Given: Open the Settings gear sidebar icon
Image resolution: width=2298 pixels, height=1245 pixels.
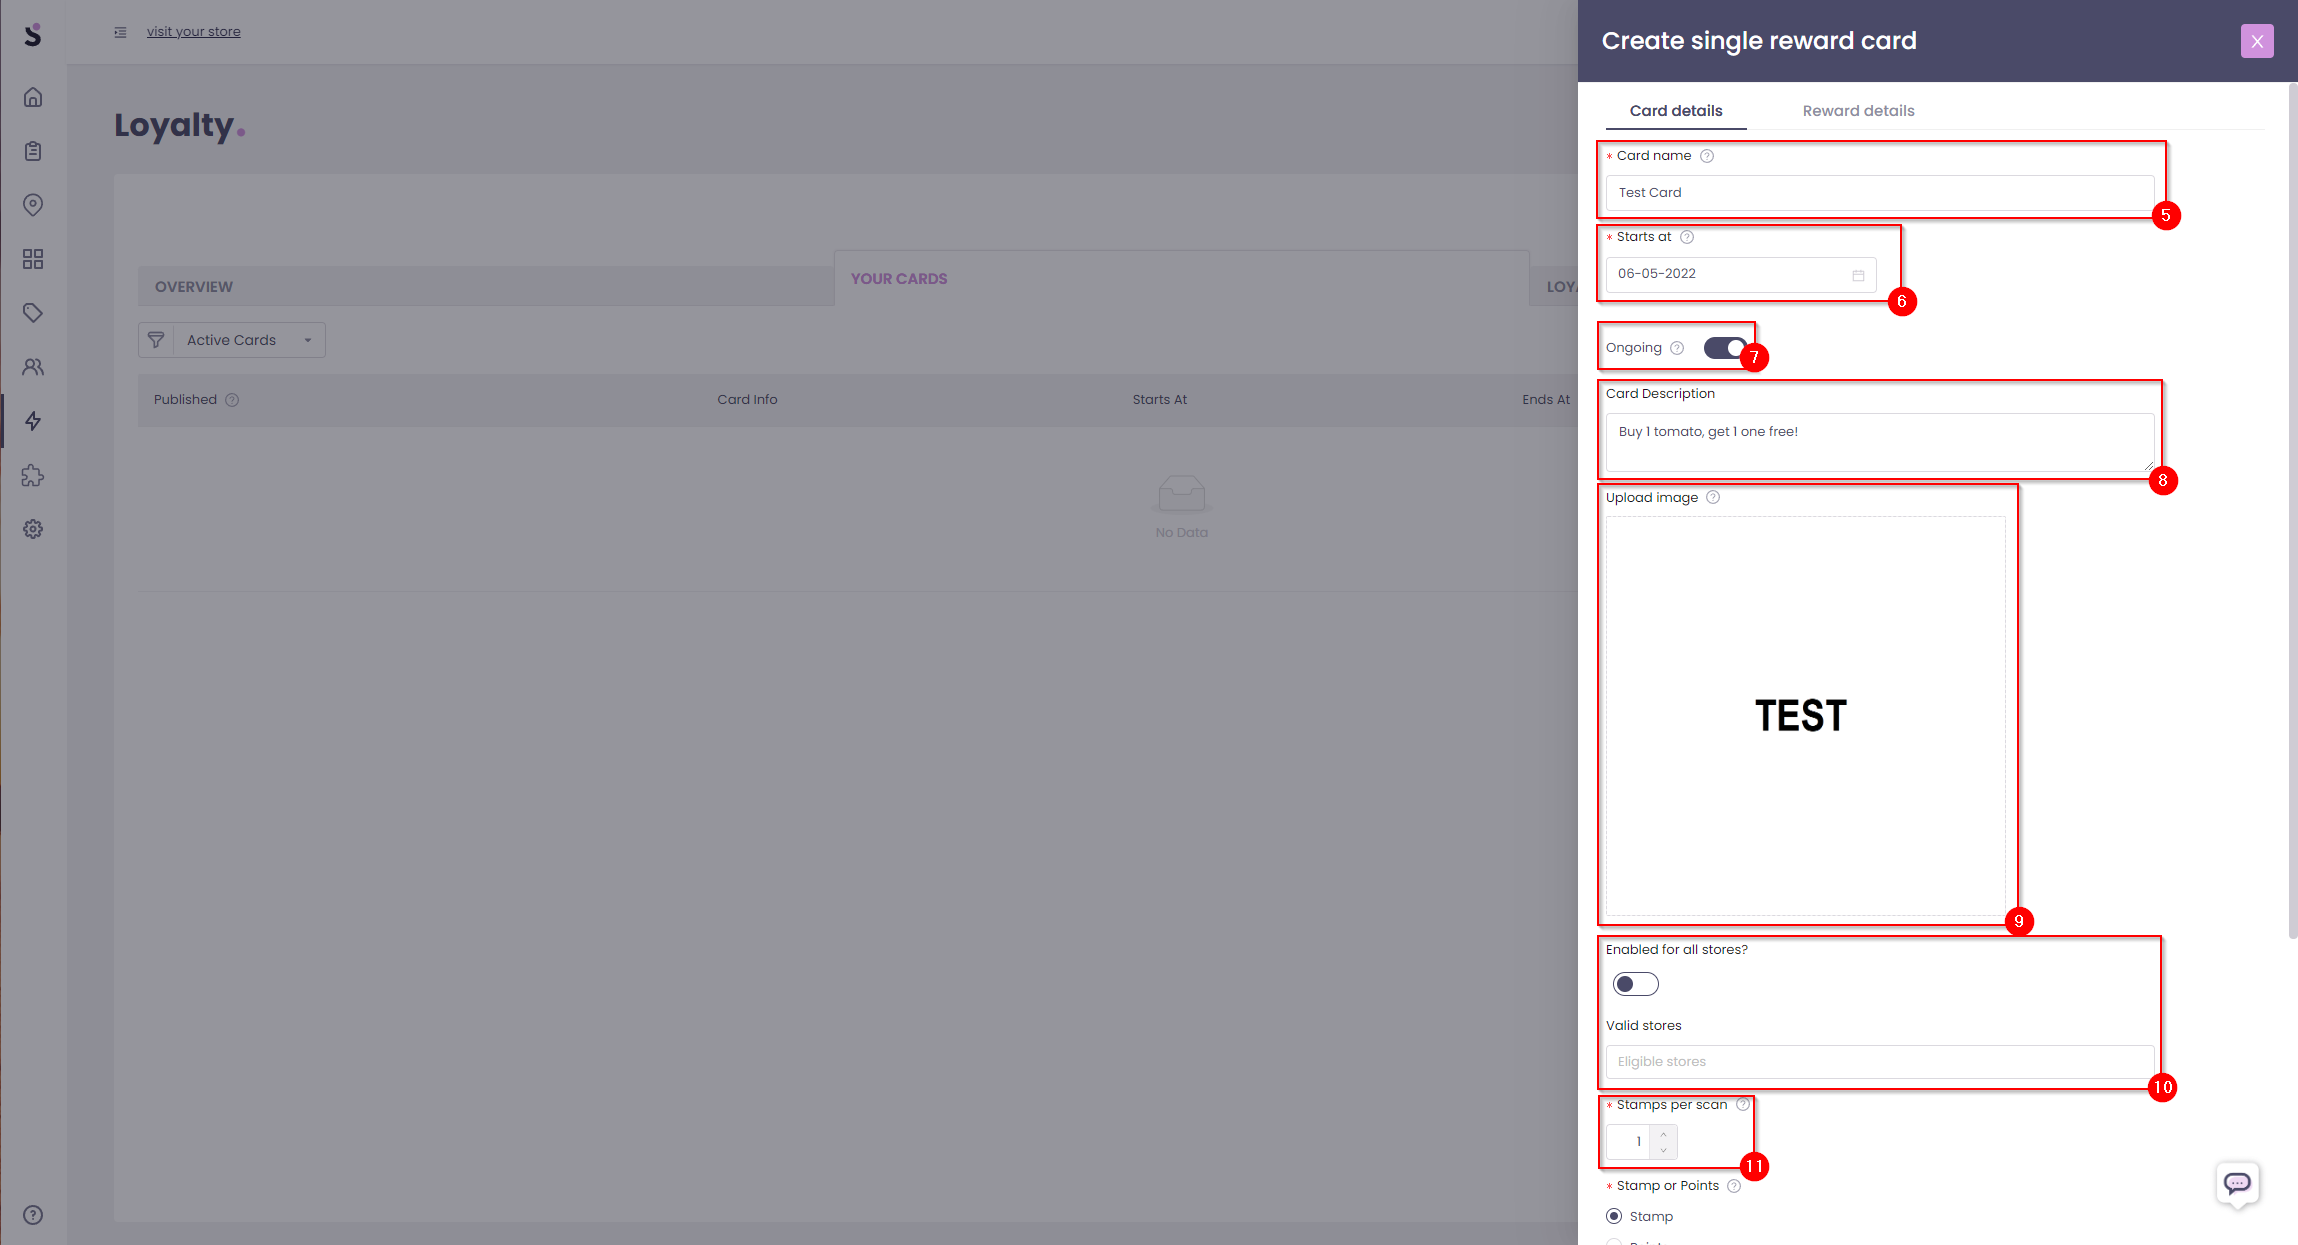Looking at the screenshot, I should tap(33, 529).
